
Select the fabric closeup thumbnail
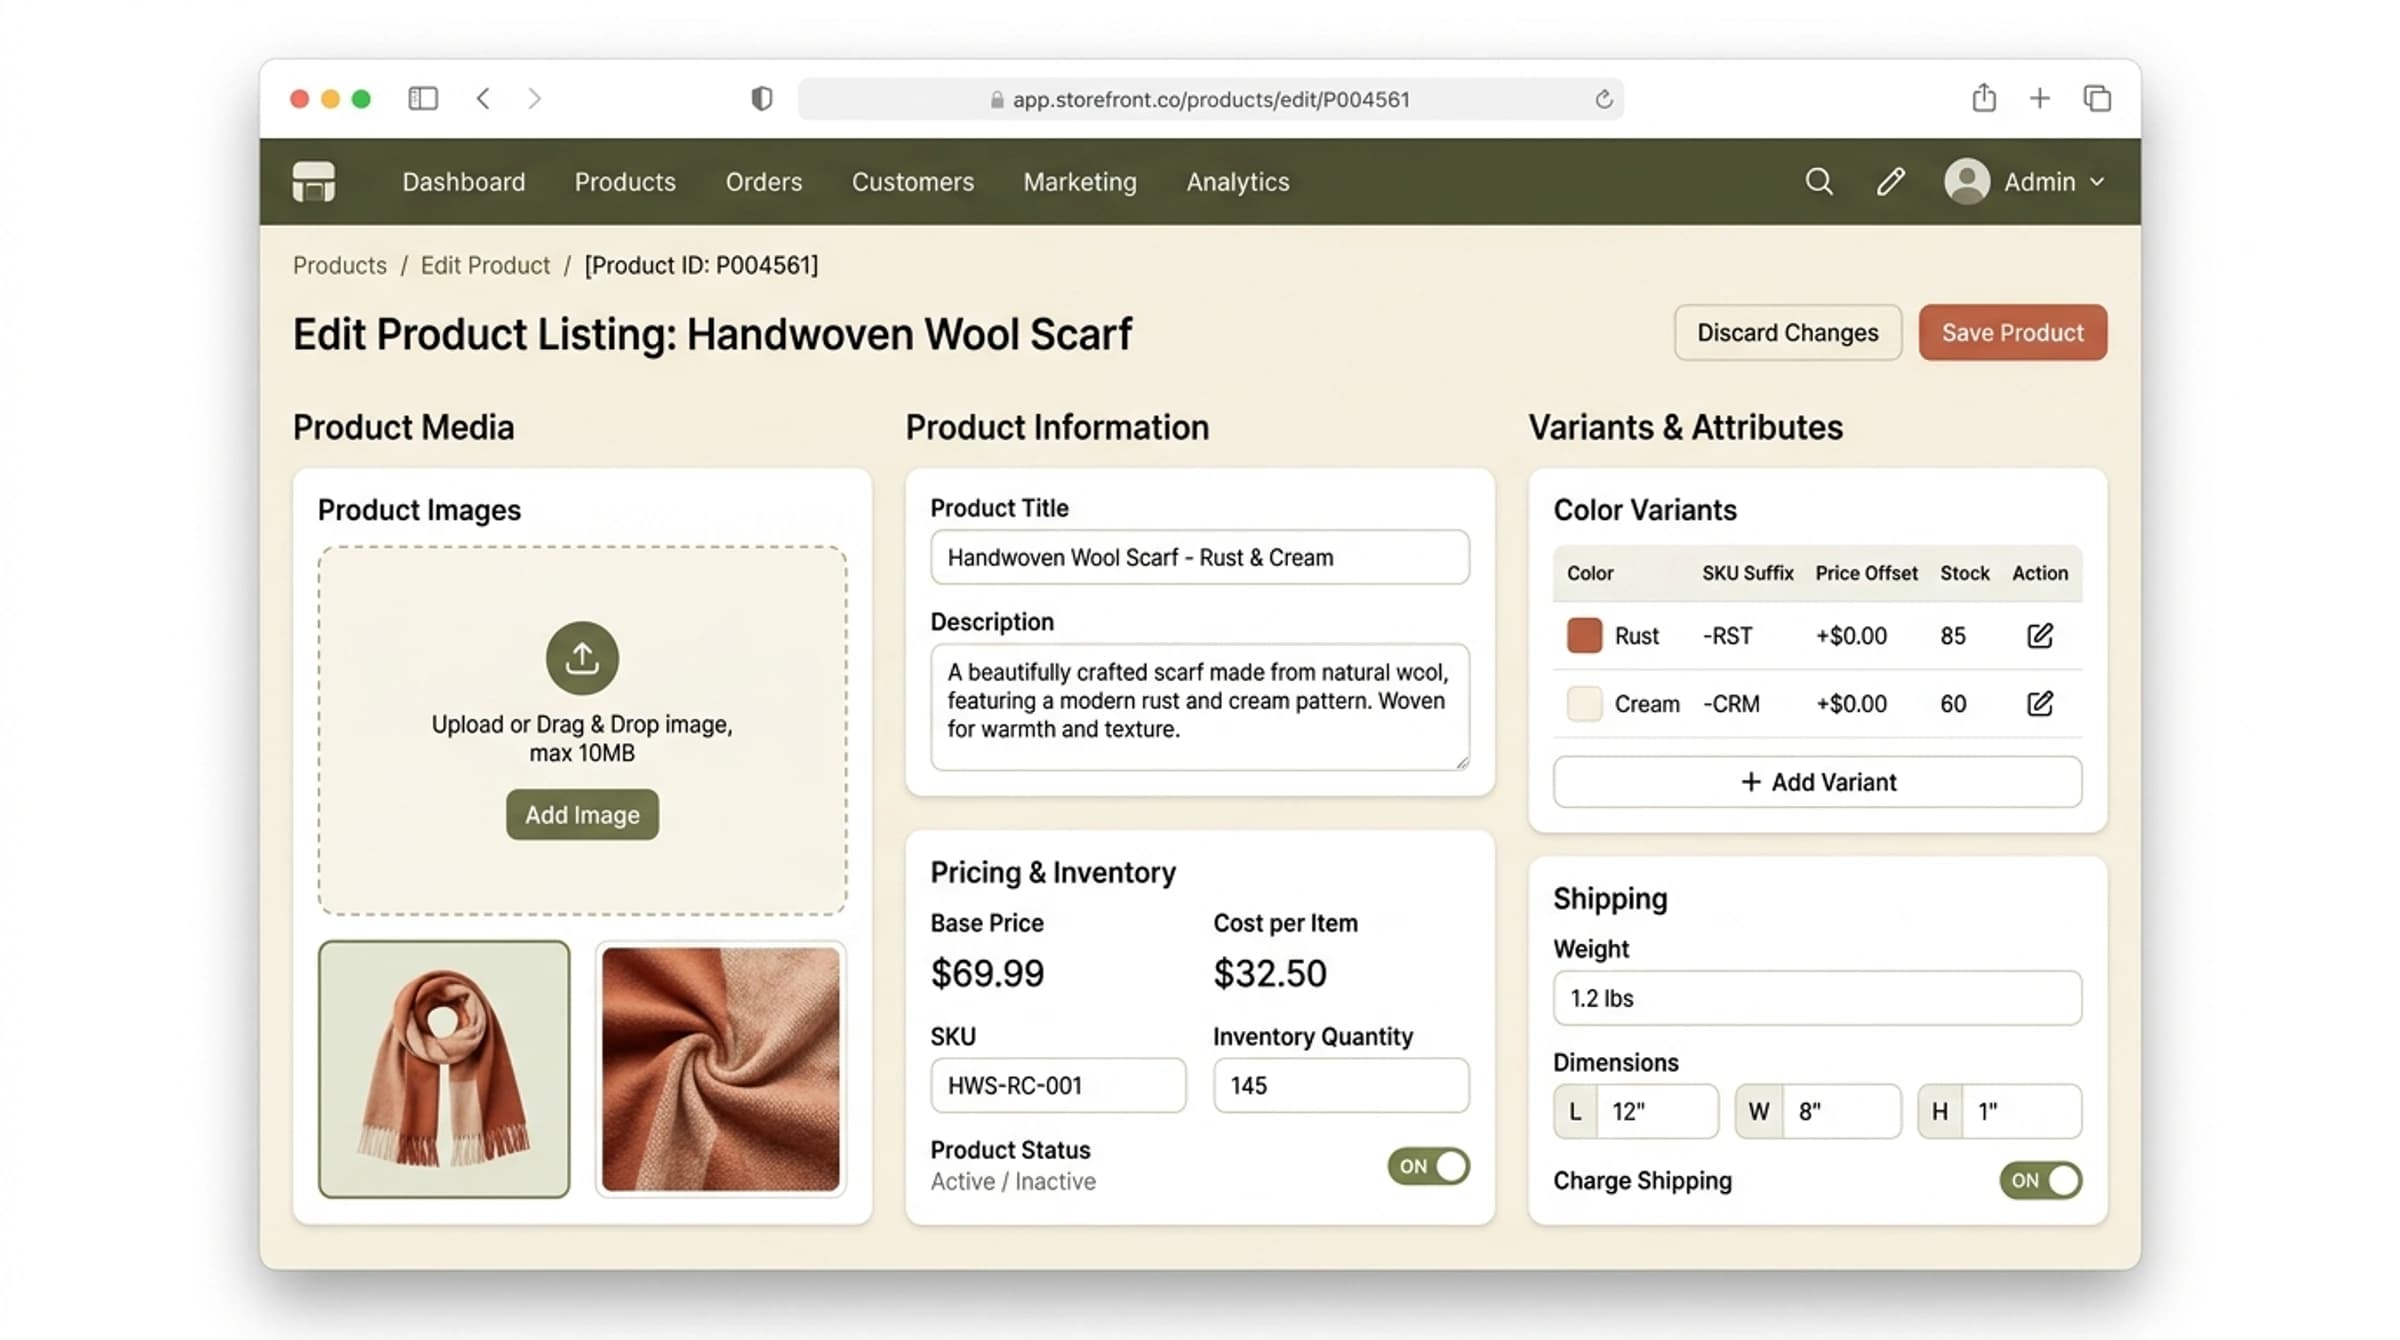(x=720, y=1069)
